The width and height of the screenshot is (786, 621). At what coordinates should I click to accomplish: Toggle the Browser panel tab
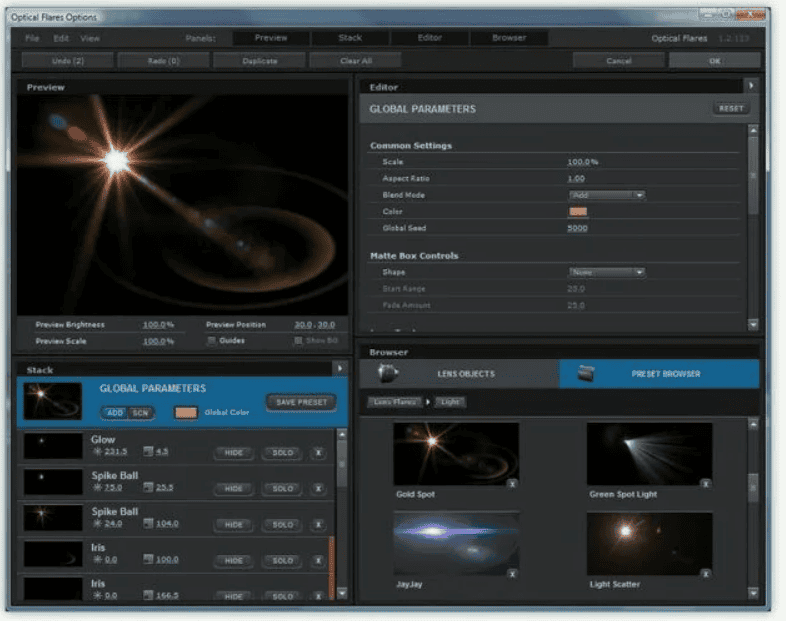509,38
